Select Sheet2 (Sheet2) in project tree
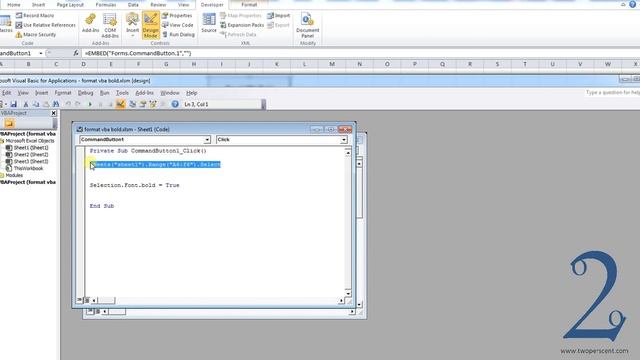The image size is (640, 360). 27,155
